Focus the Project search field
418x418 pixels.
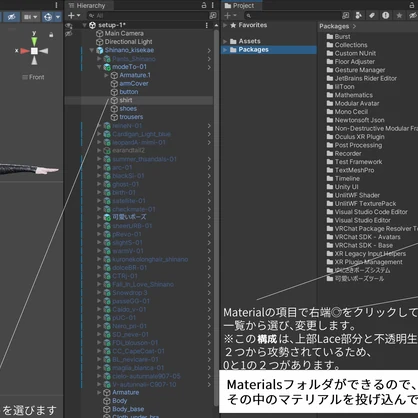[292, 15]
